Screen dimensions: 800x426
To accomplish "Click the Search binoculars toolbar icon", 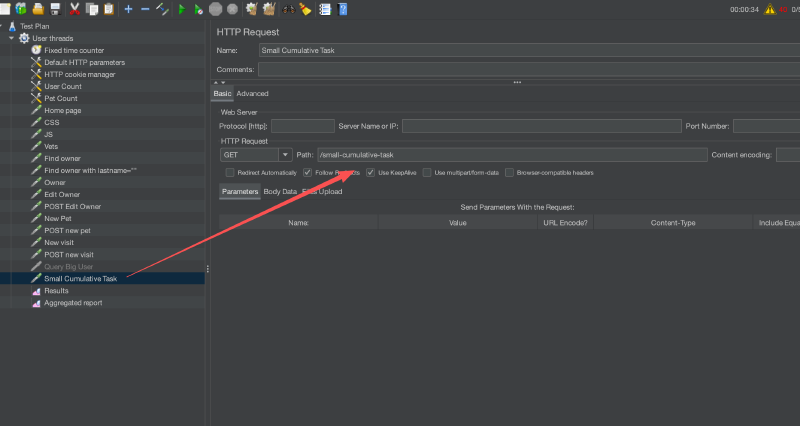I will 289,9.
